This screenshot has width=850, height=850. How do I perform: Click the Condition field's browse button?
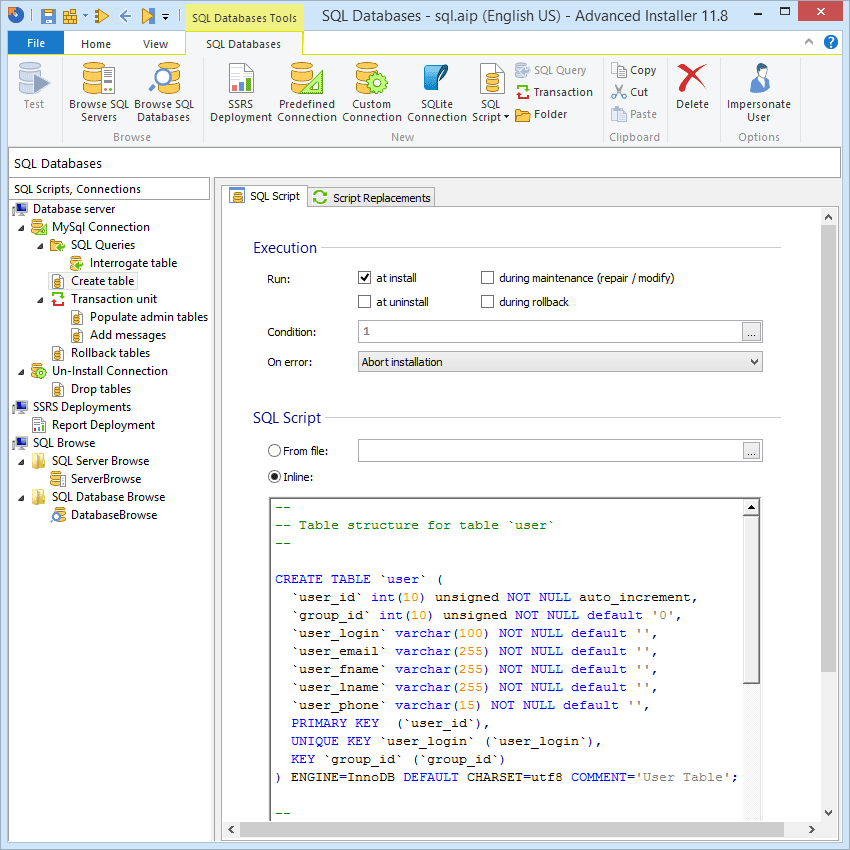752,330
